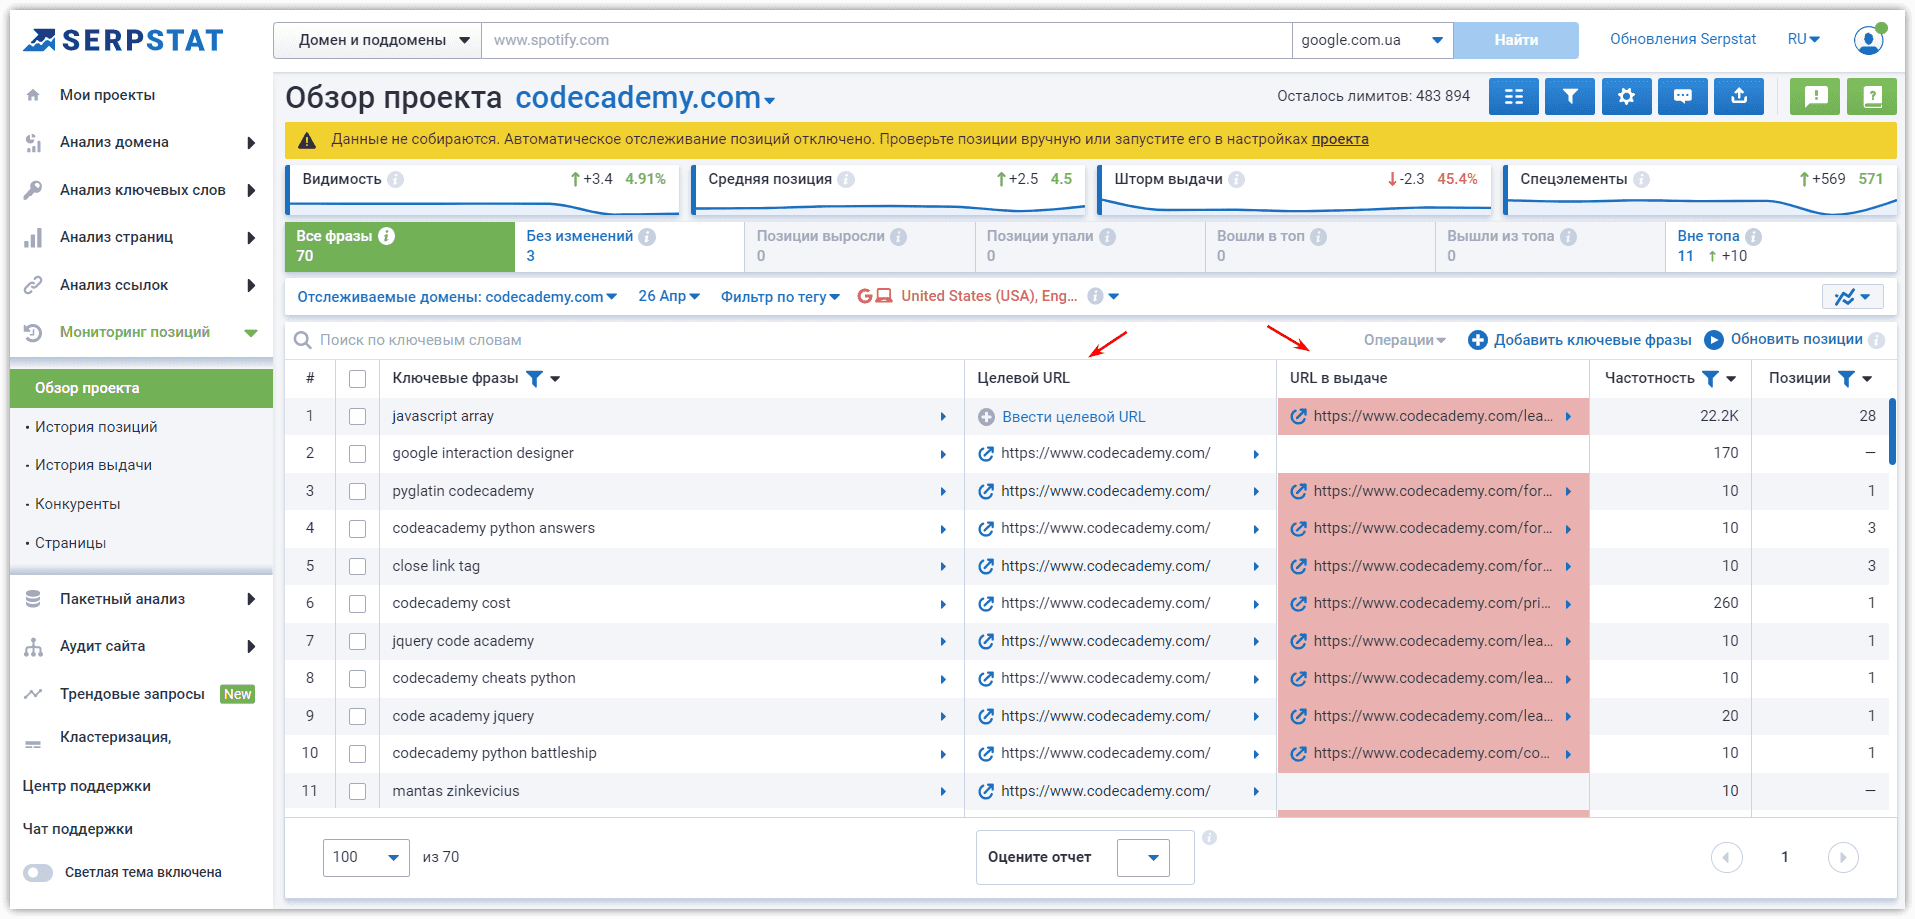Go to the previous page arrow
1915x919 pixels.
[1727, 857]
